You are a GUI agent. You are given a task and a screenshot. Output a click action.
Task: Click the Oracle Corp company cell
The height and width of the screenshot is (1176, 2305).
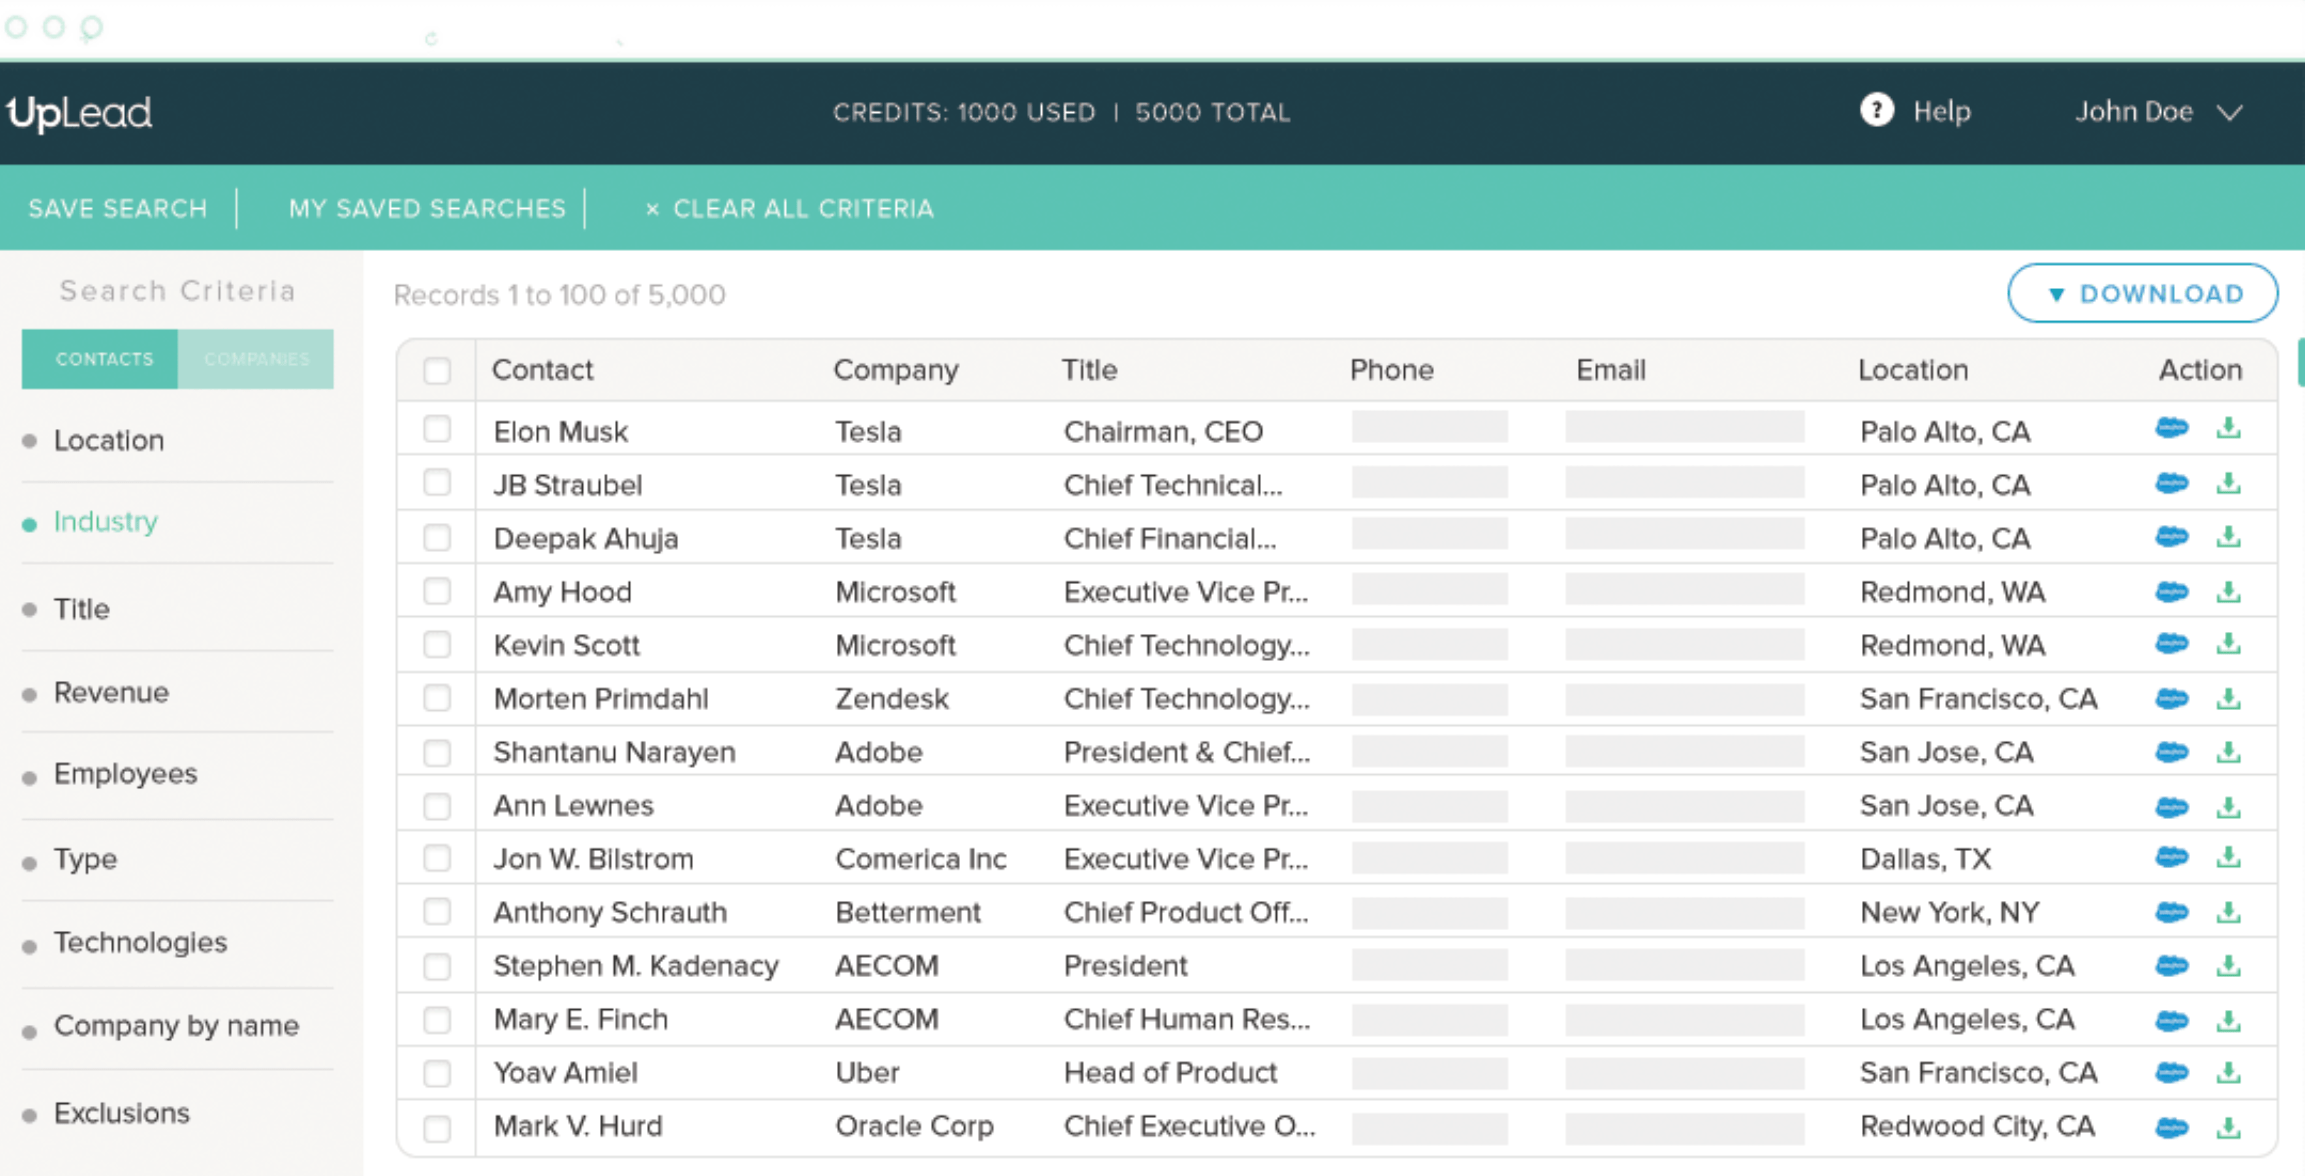pyautogui.click(x=914, y=1126)
